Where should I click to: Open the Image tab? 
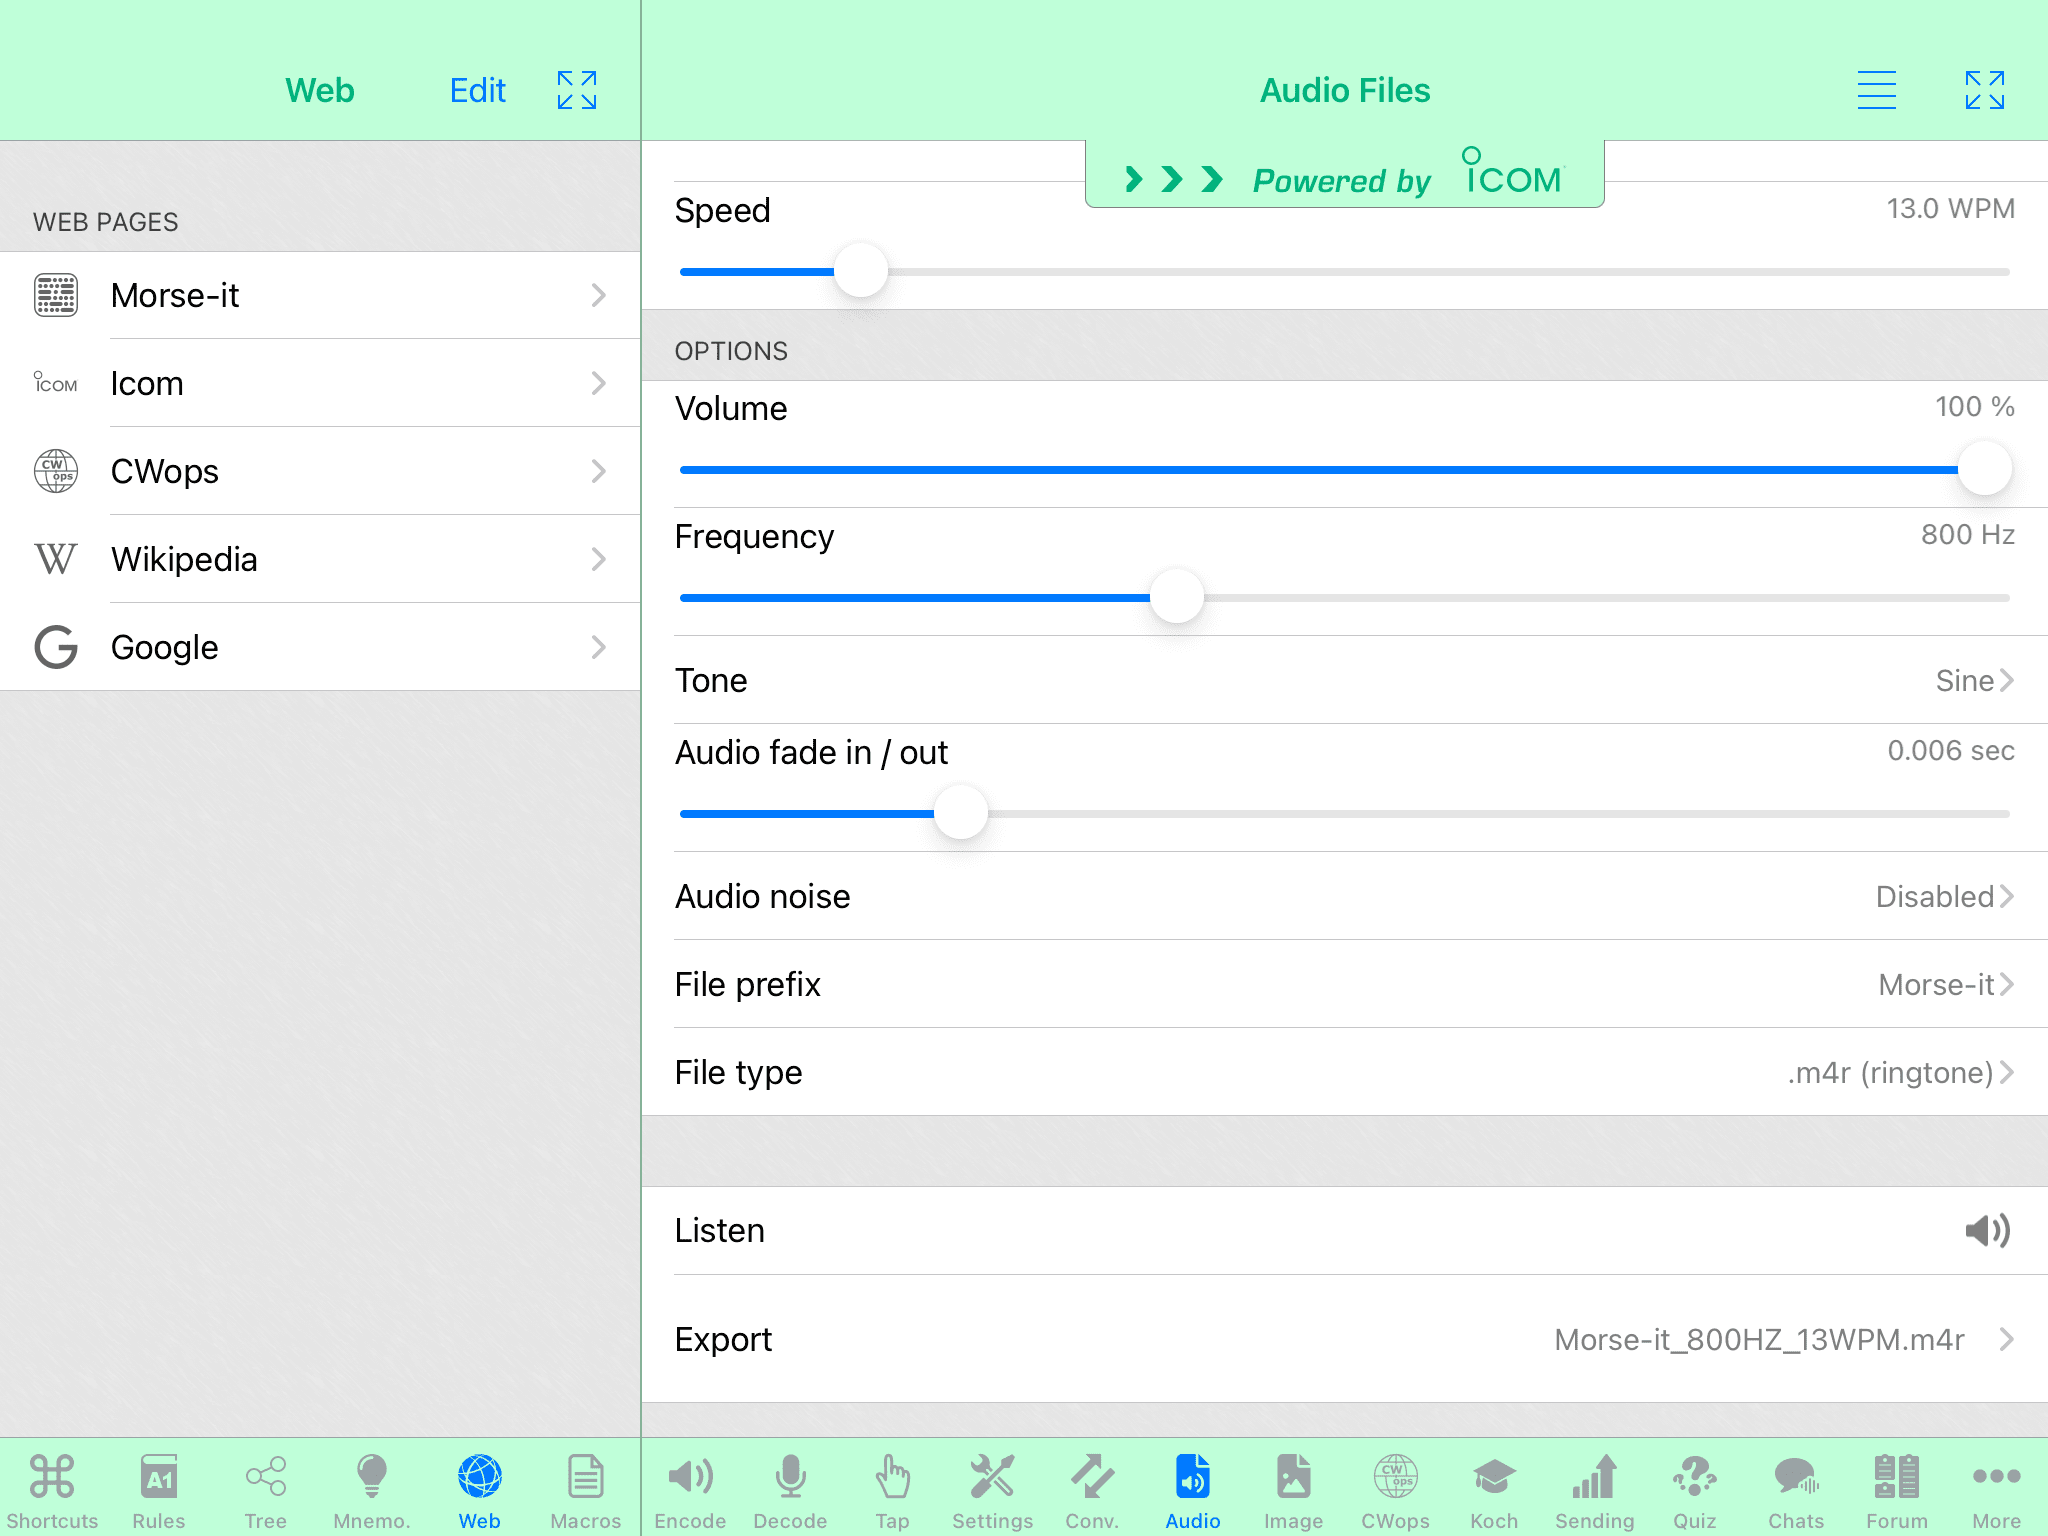1293,1491
